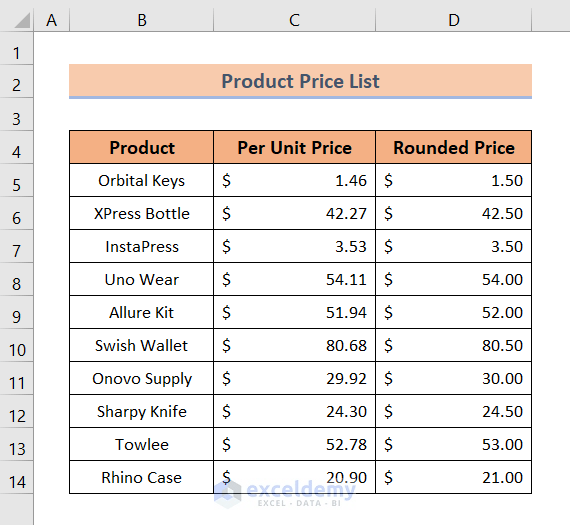570x525 pixels.
Task: Select row 10 header
Action: [16, 345]
